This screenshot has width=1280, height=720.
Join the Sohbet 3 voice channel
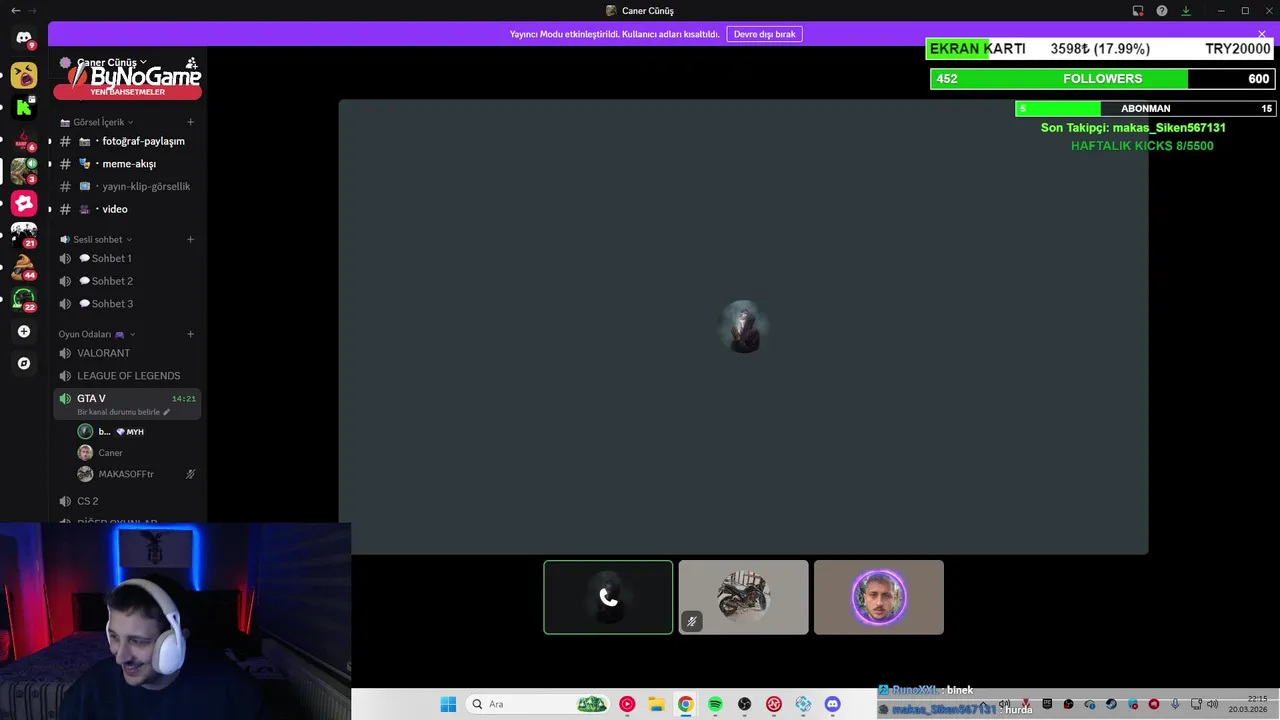(x=128, y=304)
